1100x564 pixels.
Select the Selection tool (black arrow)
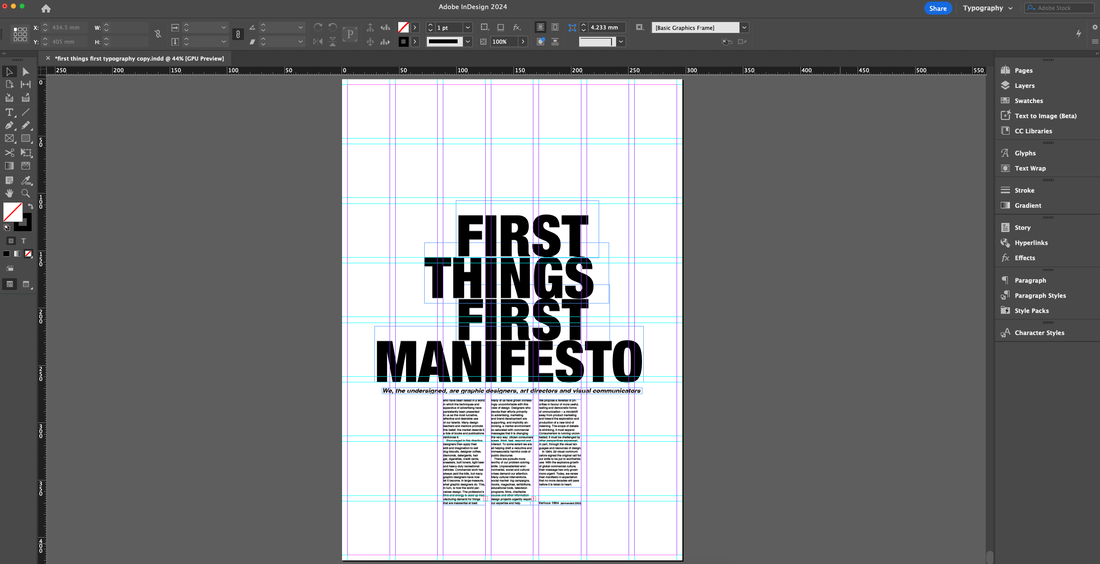(x=10, y=72)
